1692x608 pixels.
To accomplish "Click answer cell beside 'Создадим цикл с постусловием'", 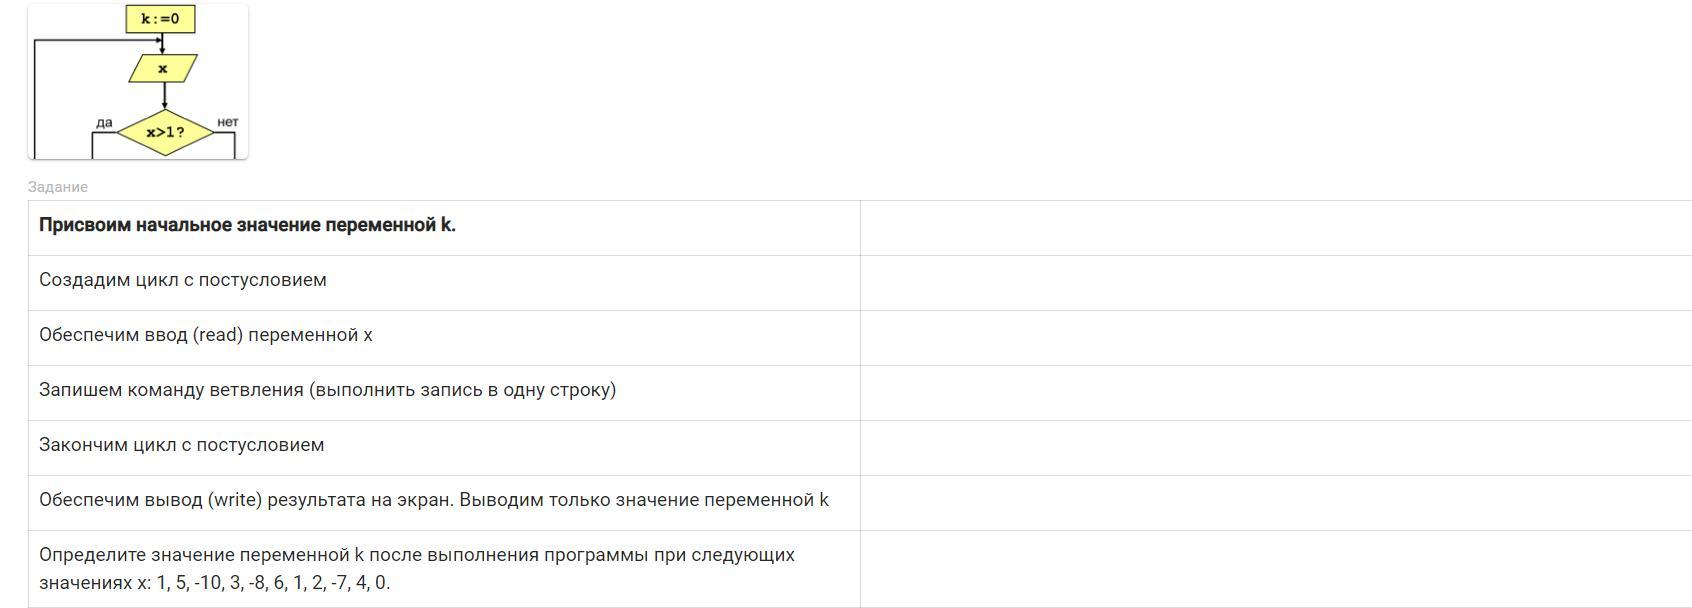I will pyautogui.click(x=1276, y=282).
